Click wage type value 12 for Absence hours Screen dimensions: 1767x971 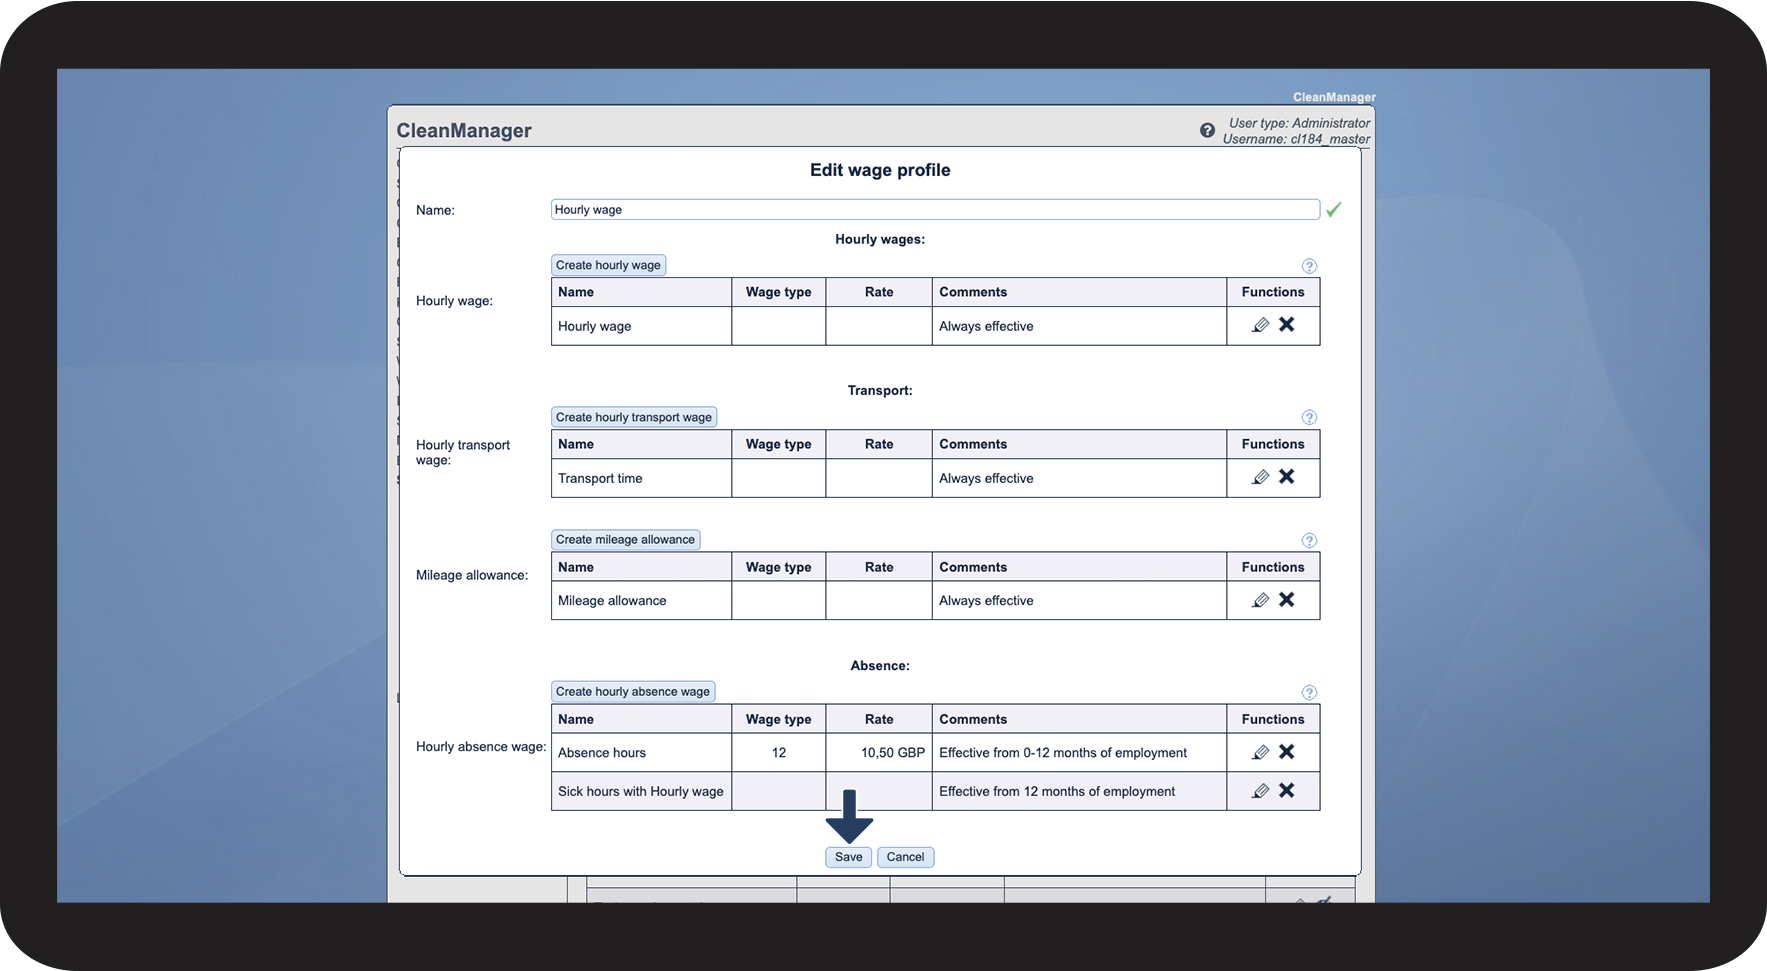779,753
